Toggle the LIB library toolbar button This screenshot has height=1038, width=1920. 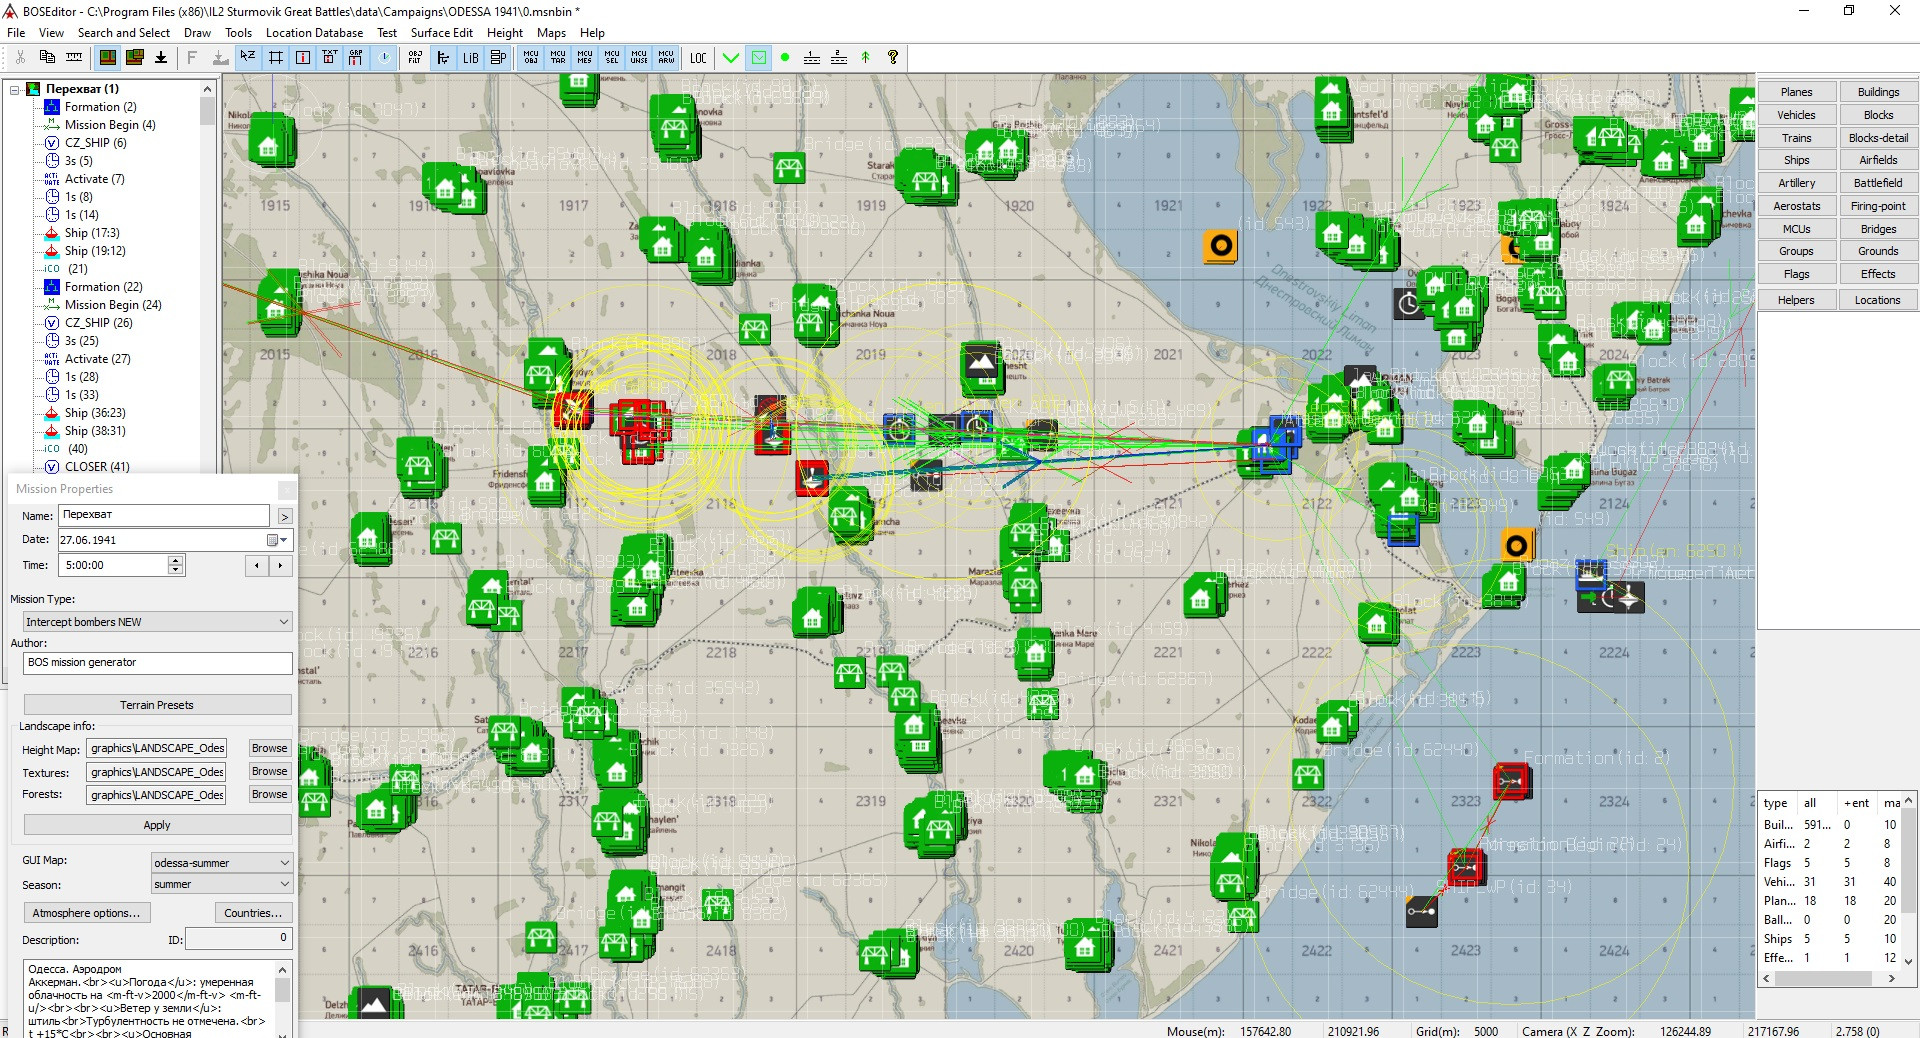pos(470,57)
